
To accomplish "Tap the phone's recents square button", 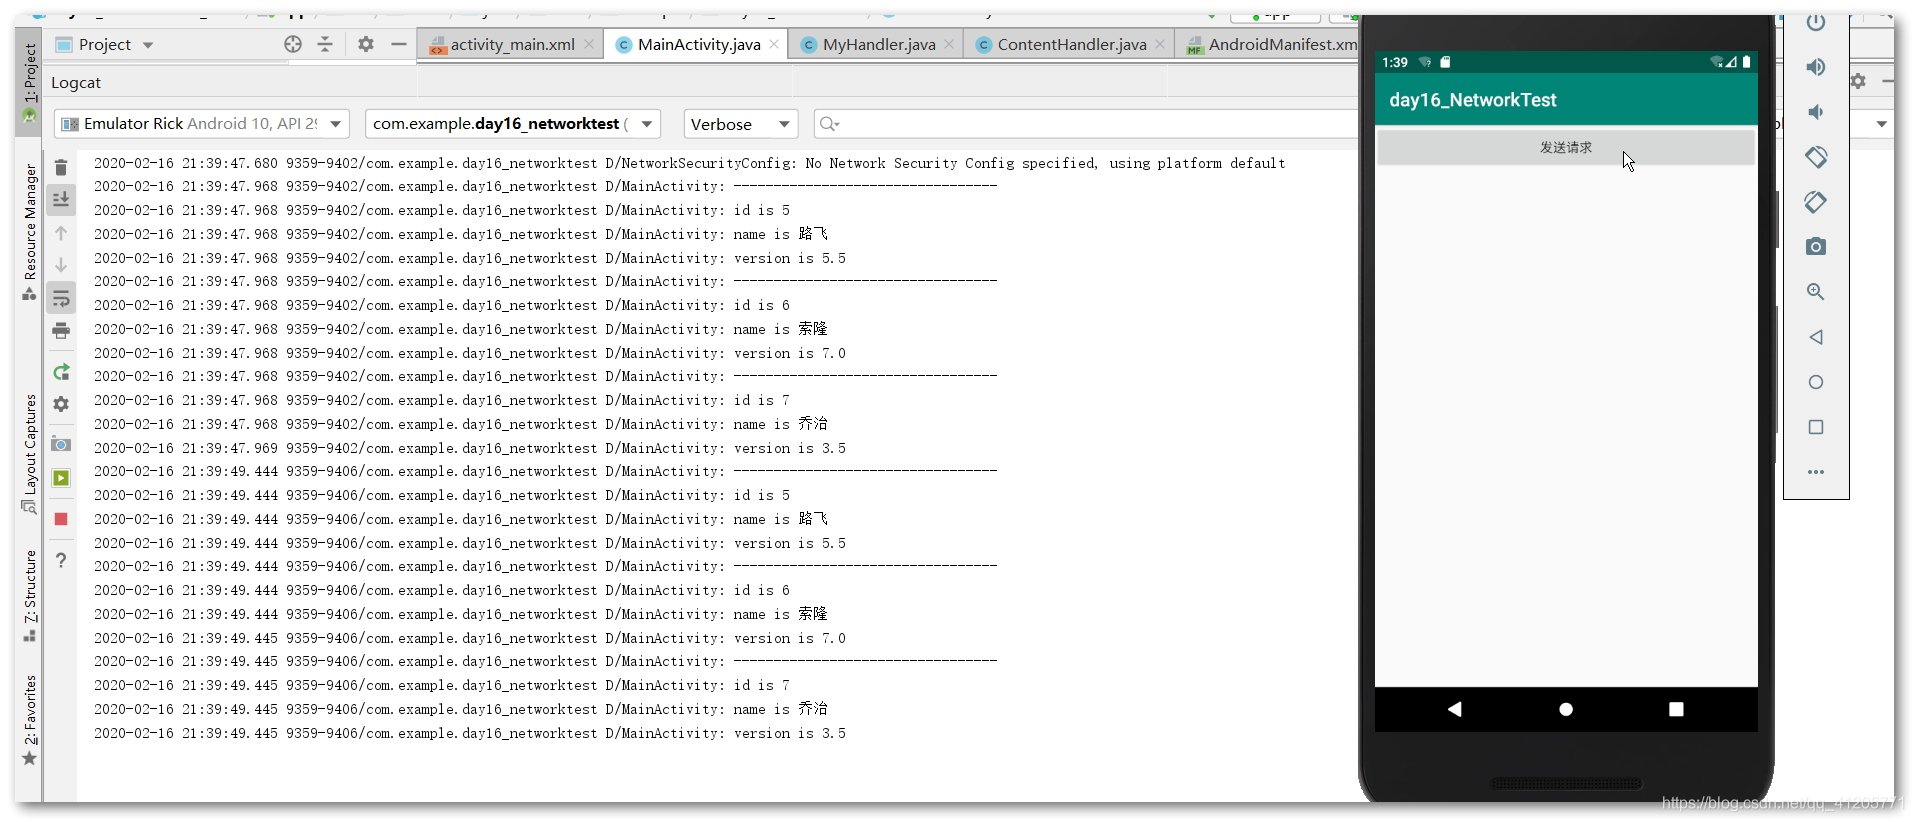I will pos(1676,709).
